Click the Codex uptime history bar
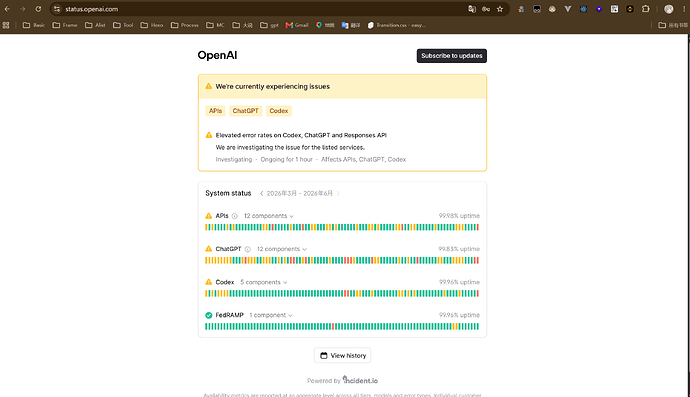690x397 pixels. (x=342, y=293)
